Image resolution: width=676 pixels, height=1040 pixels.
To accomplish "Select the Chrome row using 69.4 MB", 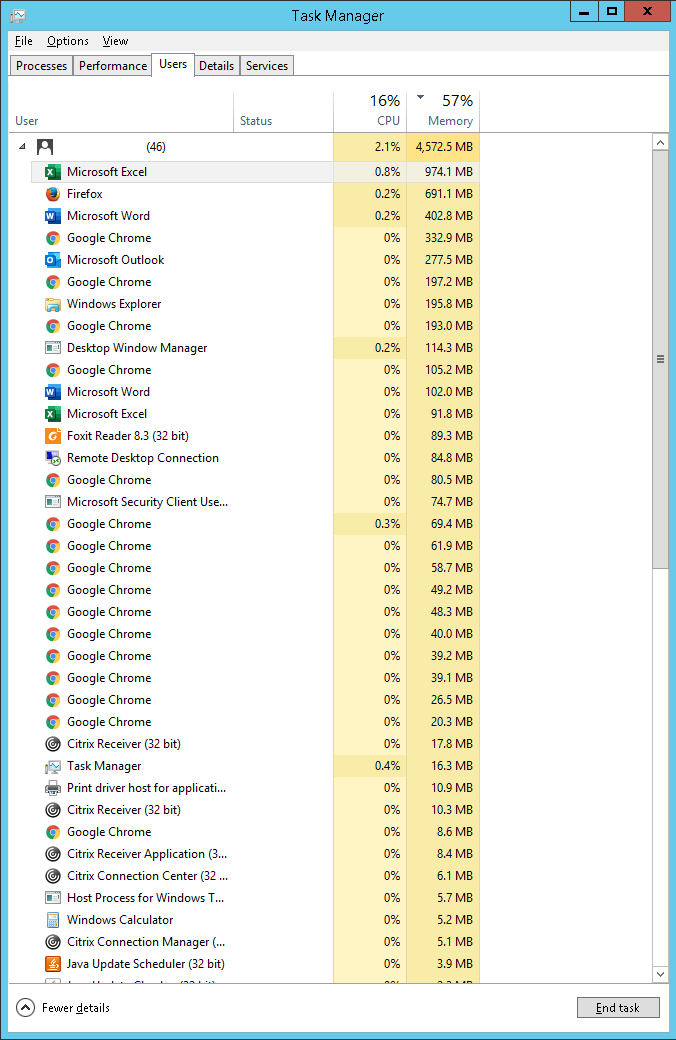I will (255, 524).
